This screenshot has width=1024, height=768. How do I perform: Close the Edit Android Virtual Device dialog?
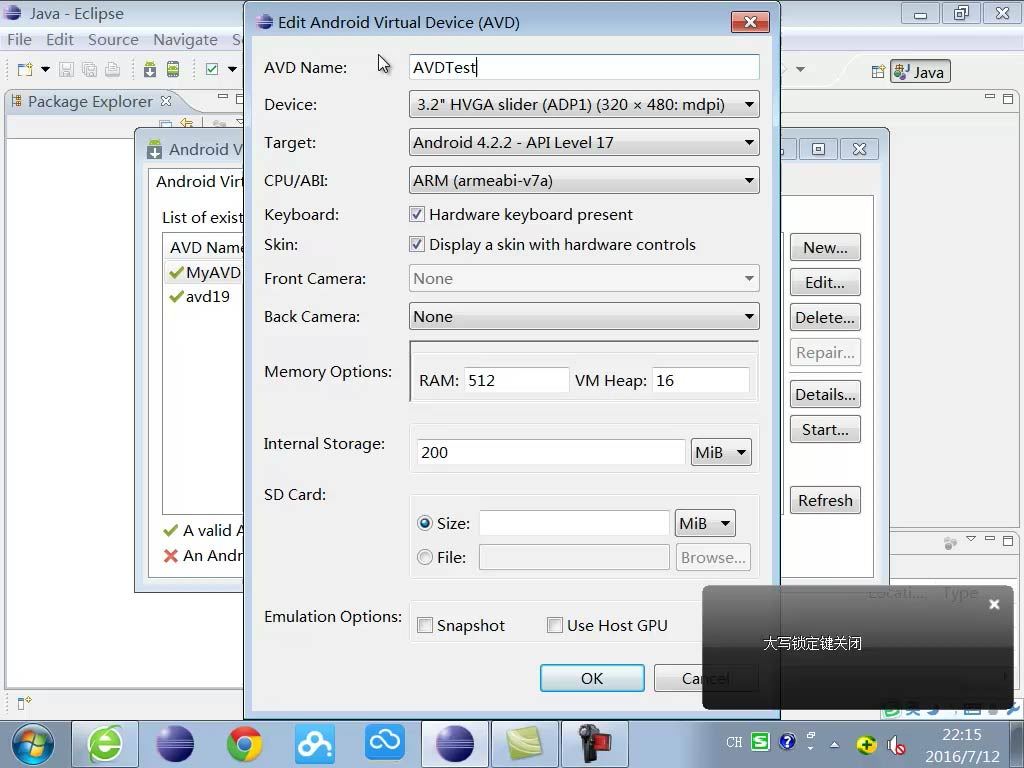750,22
